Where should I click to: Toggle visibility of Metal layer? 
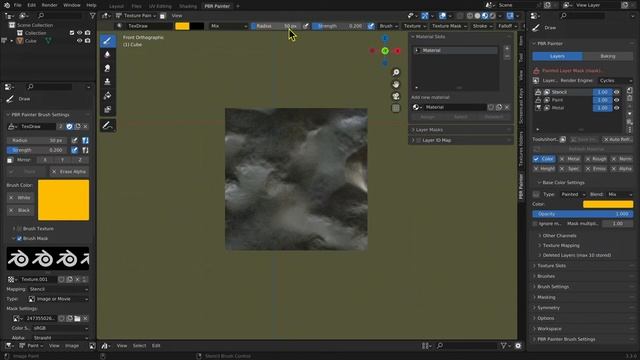point(617,108)
